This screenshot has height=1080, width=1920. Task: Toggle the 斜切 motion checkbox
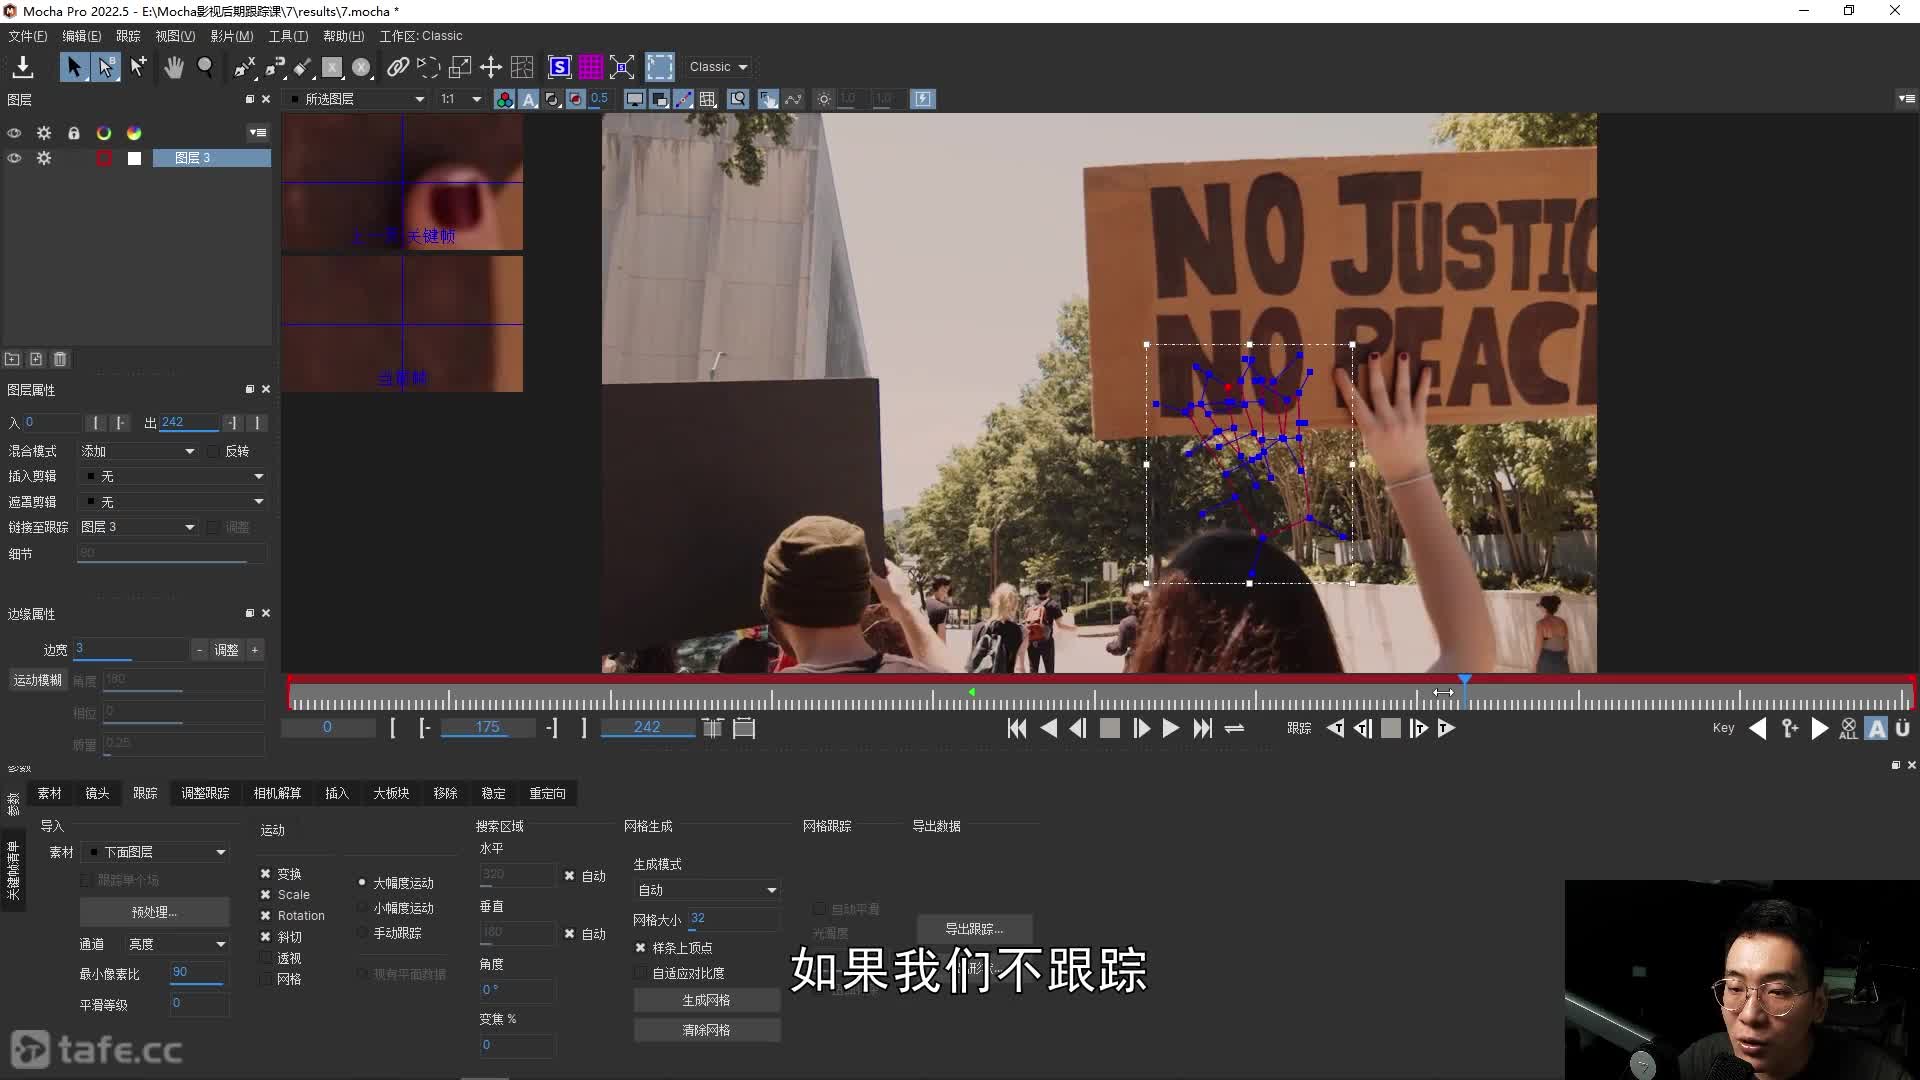coord(266,937)
